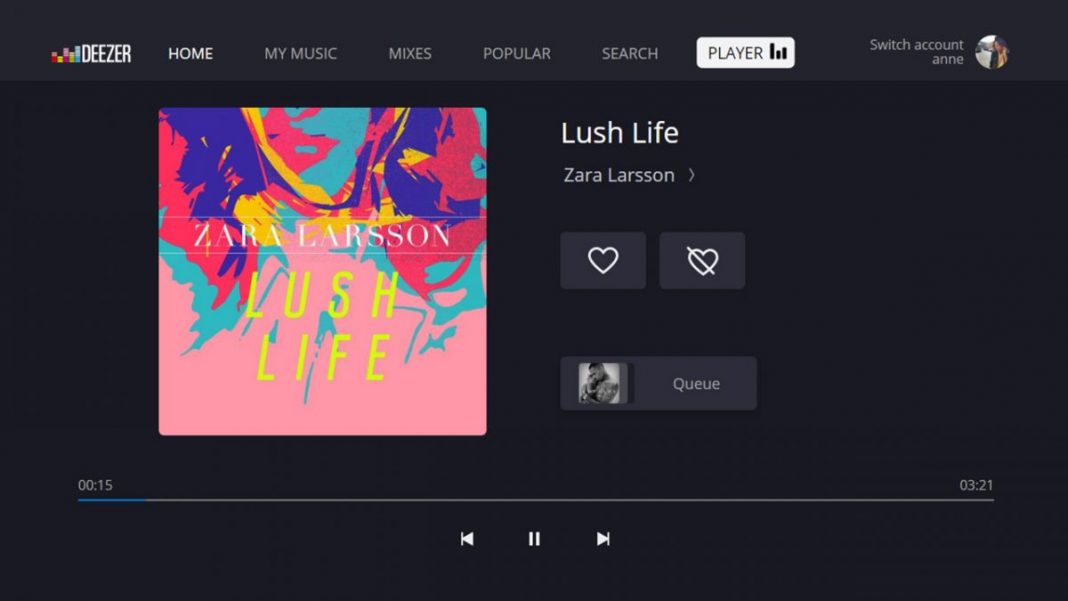Click the Deezer logo
Viewport: 1068px width, 601px height.
[91, 54]
